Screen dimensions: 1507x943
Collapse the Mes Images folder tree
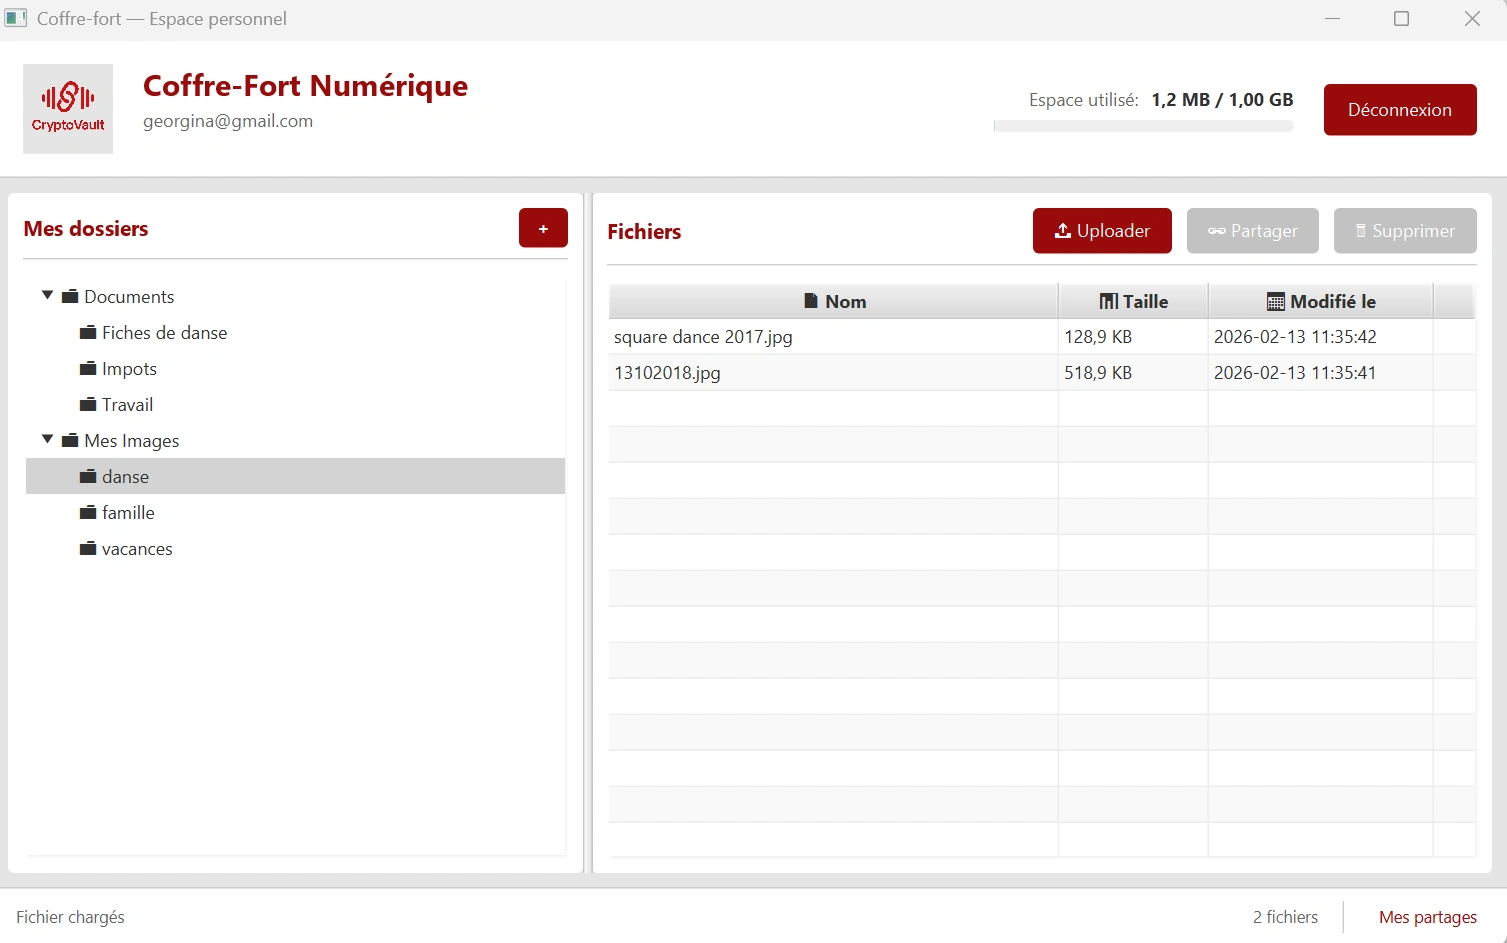click(46, 438)
